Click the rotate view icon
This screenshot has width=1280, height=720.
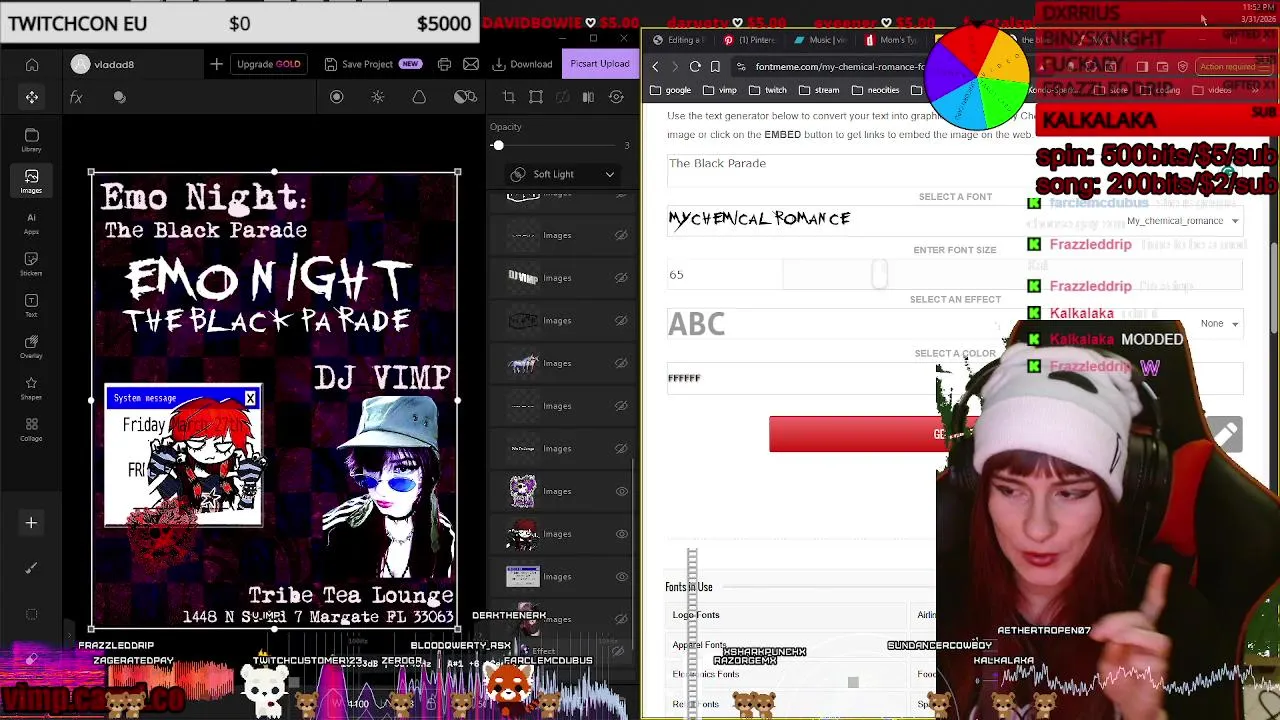click(616, 97)
